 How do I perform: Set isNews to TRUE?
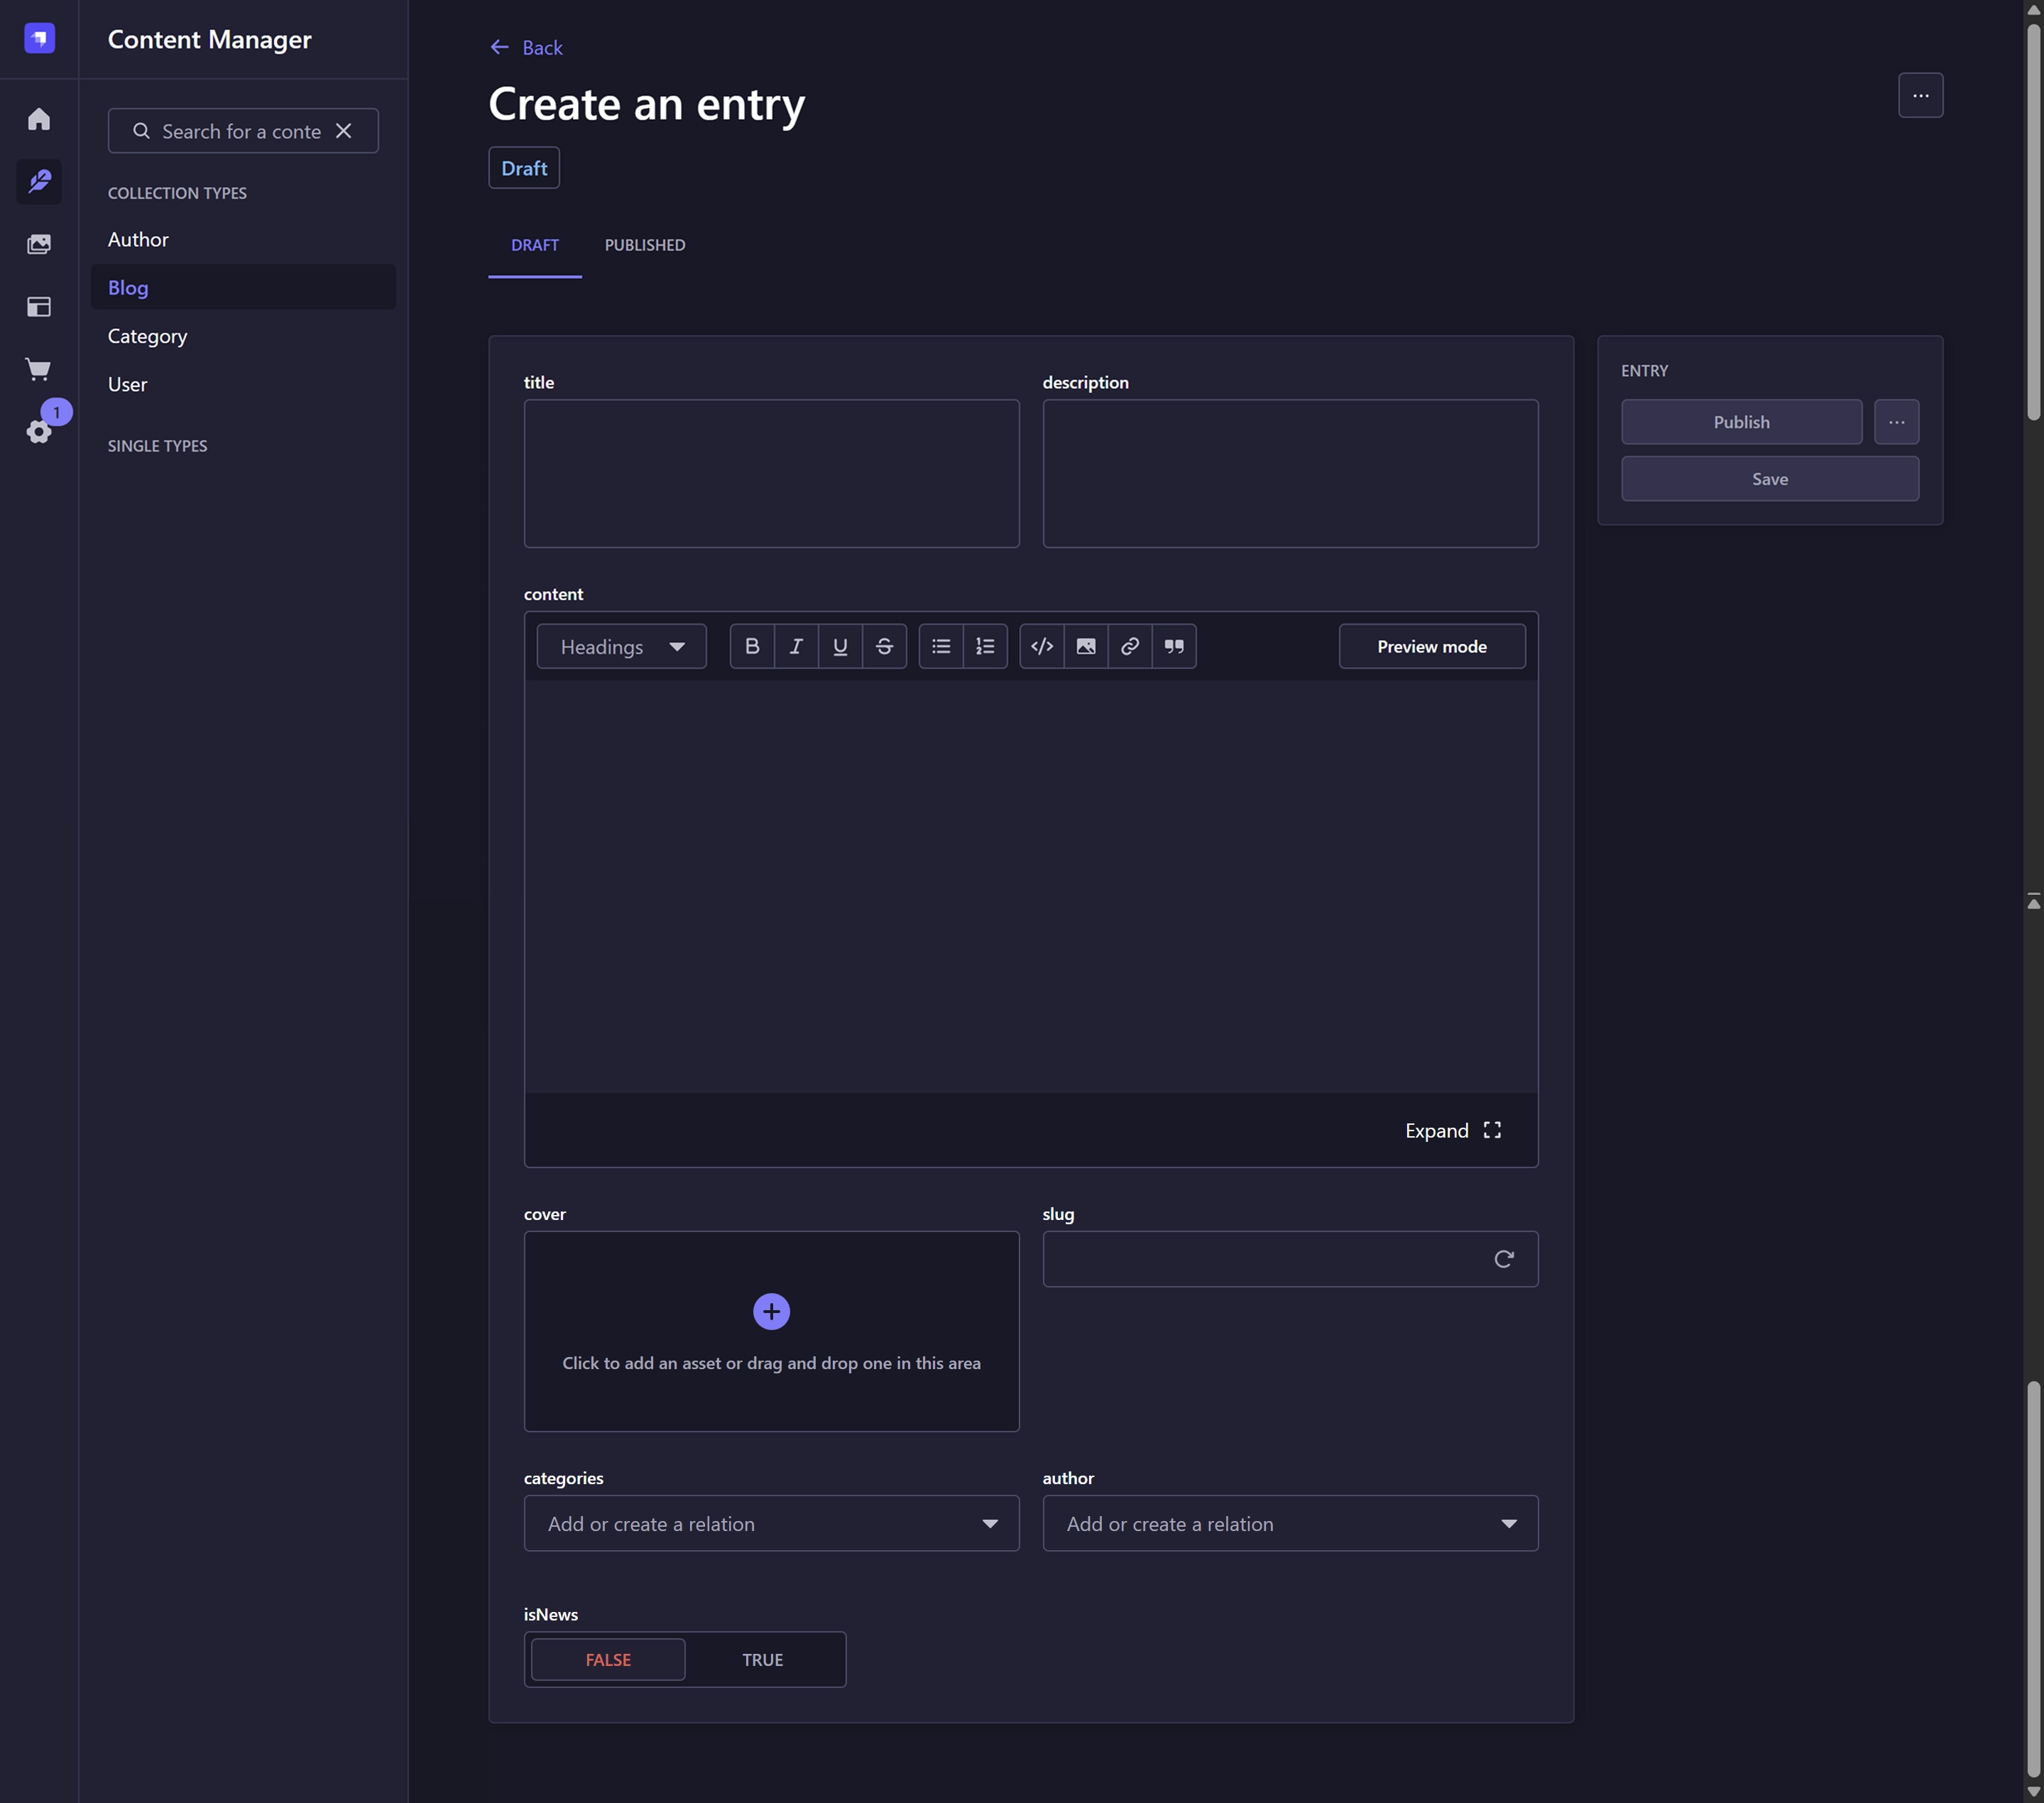click(x=763, y=1659)
